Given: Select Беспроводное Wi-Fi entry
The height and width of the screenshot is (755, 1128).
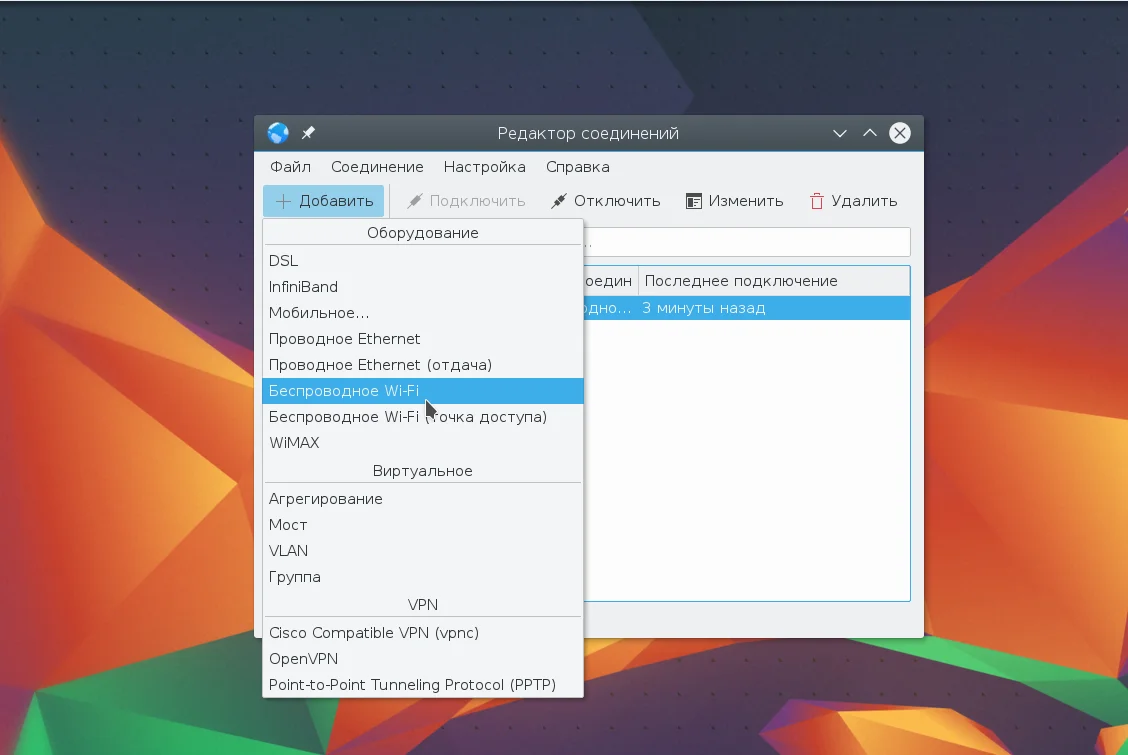Looking at the screenshot, I should (x=423, y=390).
